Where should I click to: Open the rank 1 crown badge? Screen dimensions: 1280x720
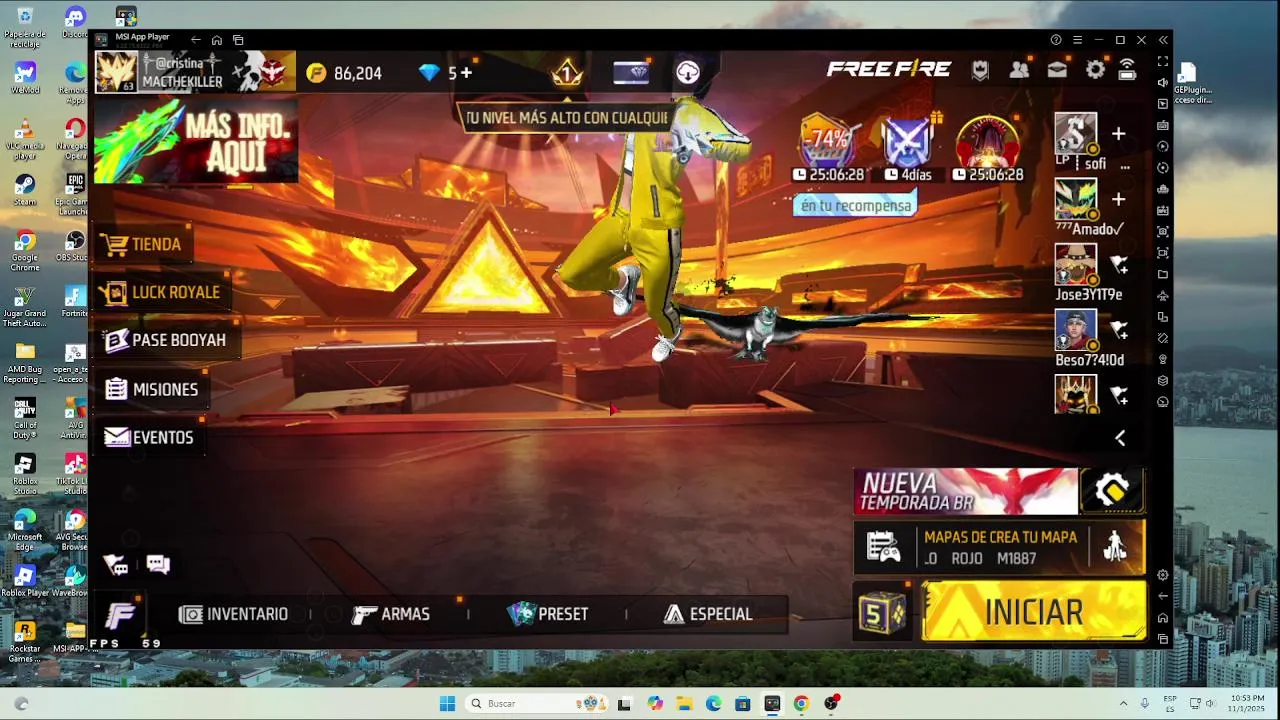pos(567,72)
